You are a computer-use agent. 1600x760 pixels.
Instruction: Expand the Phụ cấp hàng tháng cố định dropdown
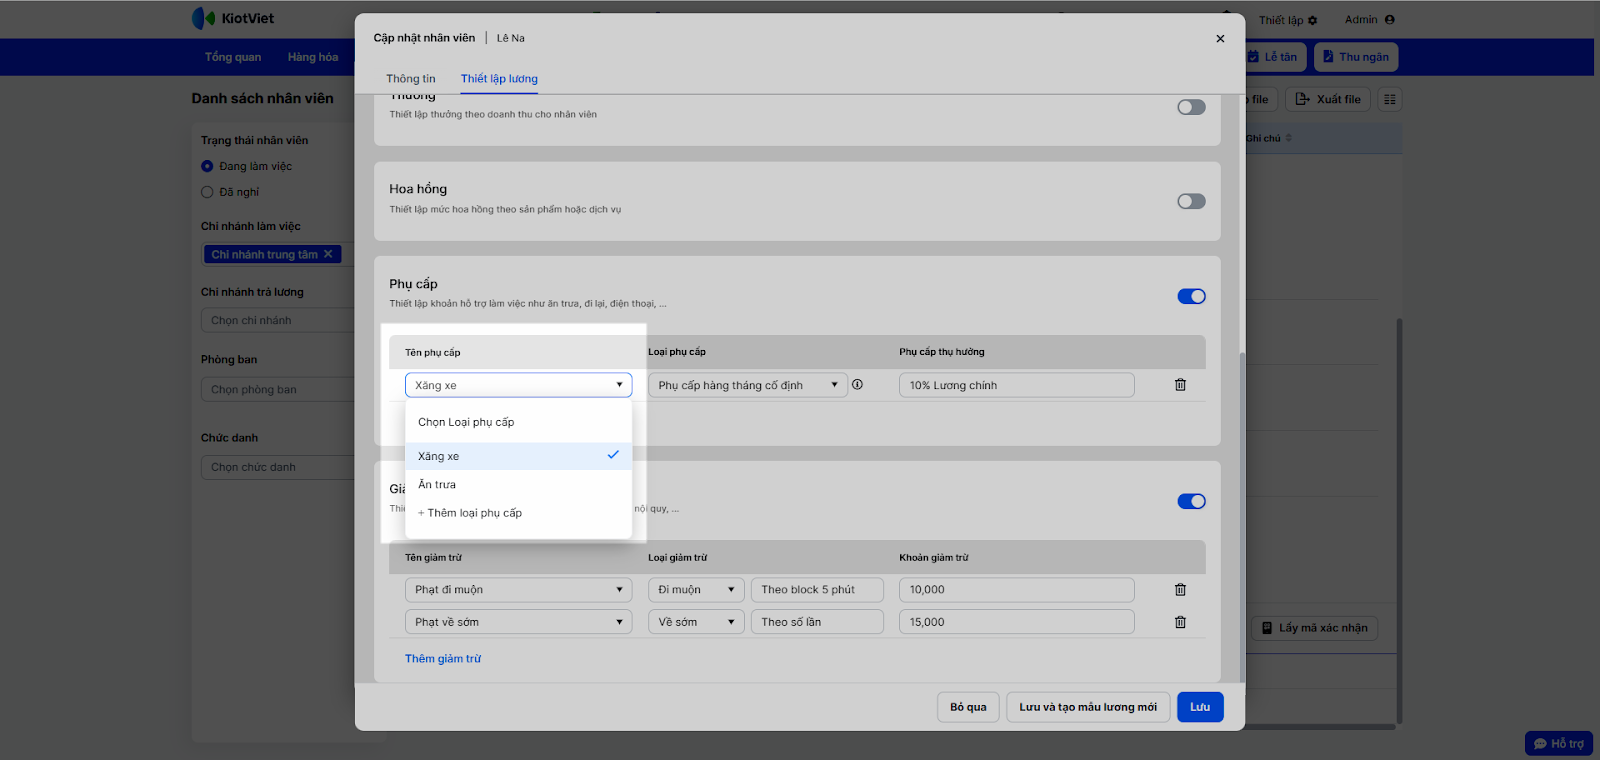coord(747,385)
